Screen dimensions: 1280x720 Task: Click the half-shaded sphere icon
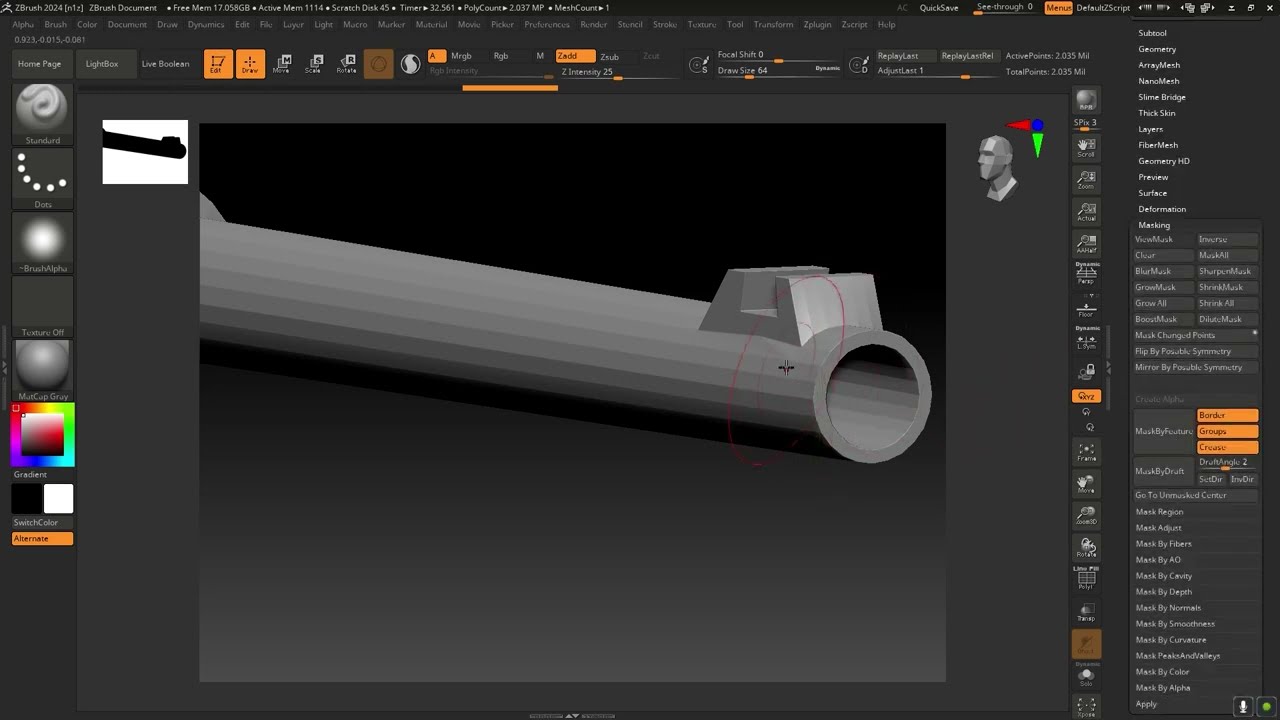411,64
